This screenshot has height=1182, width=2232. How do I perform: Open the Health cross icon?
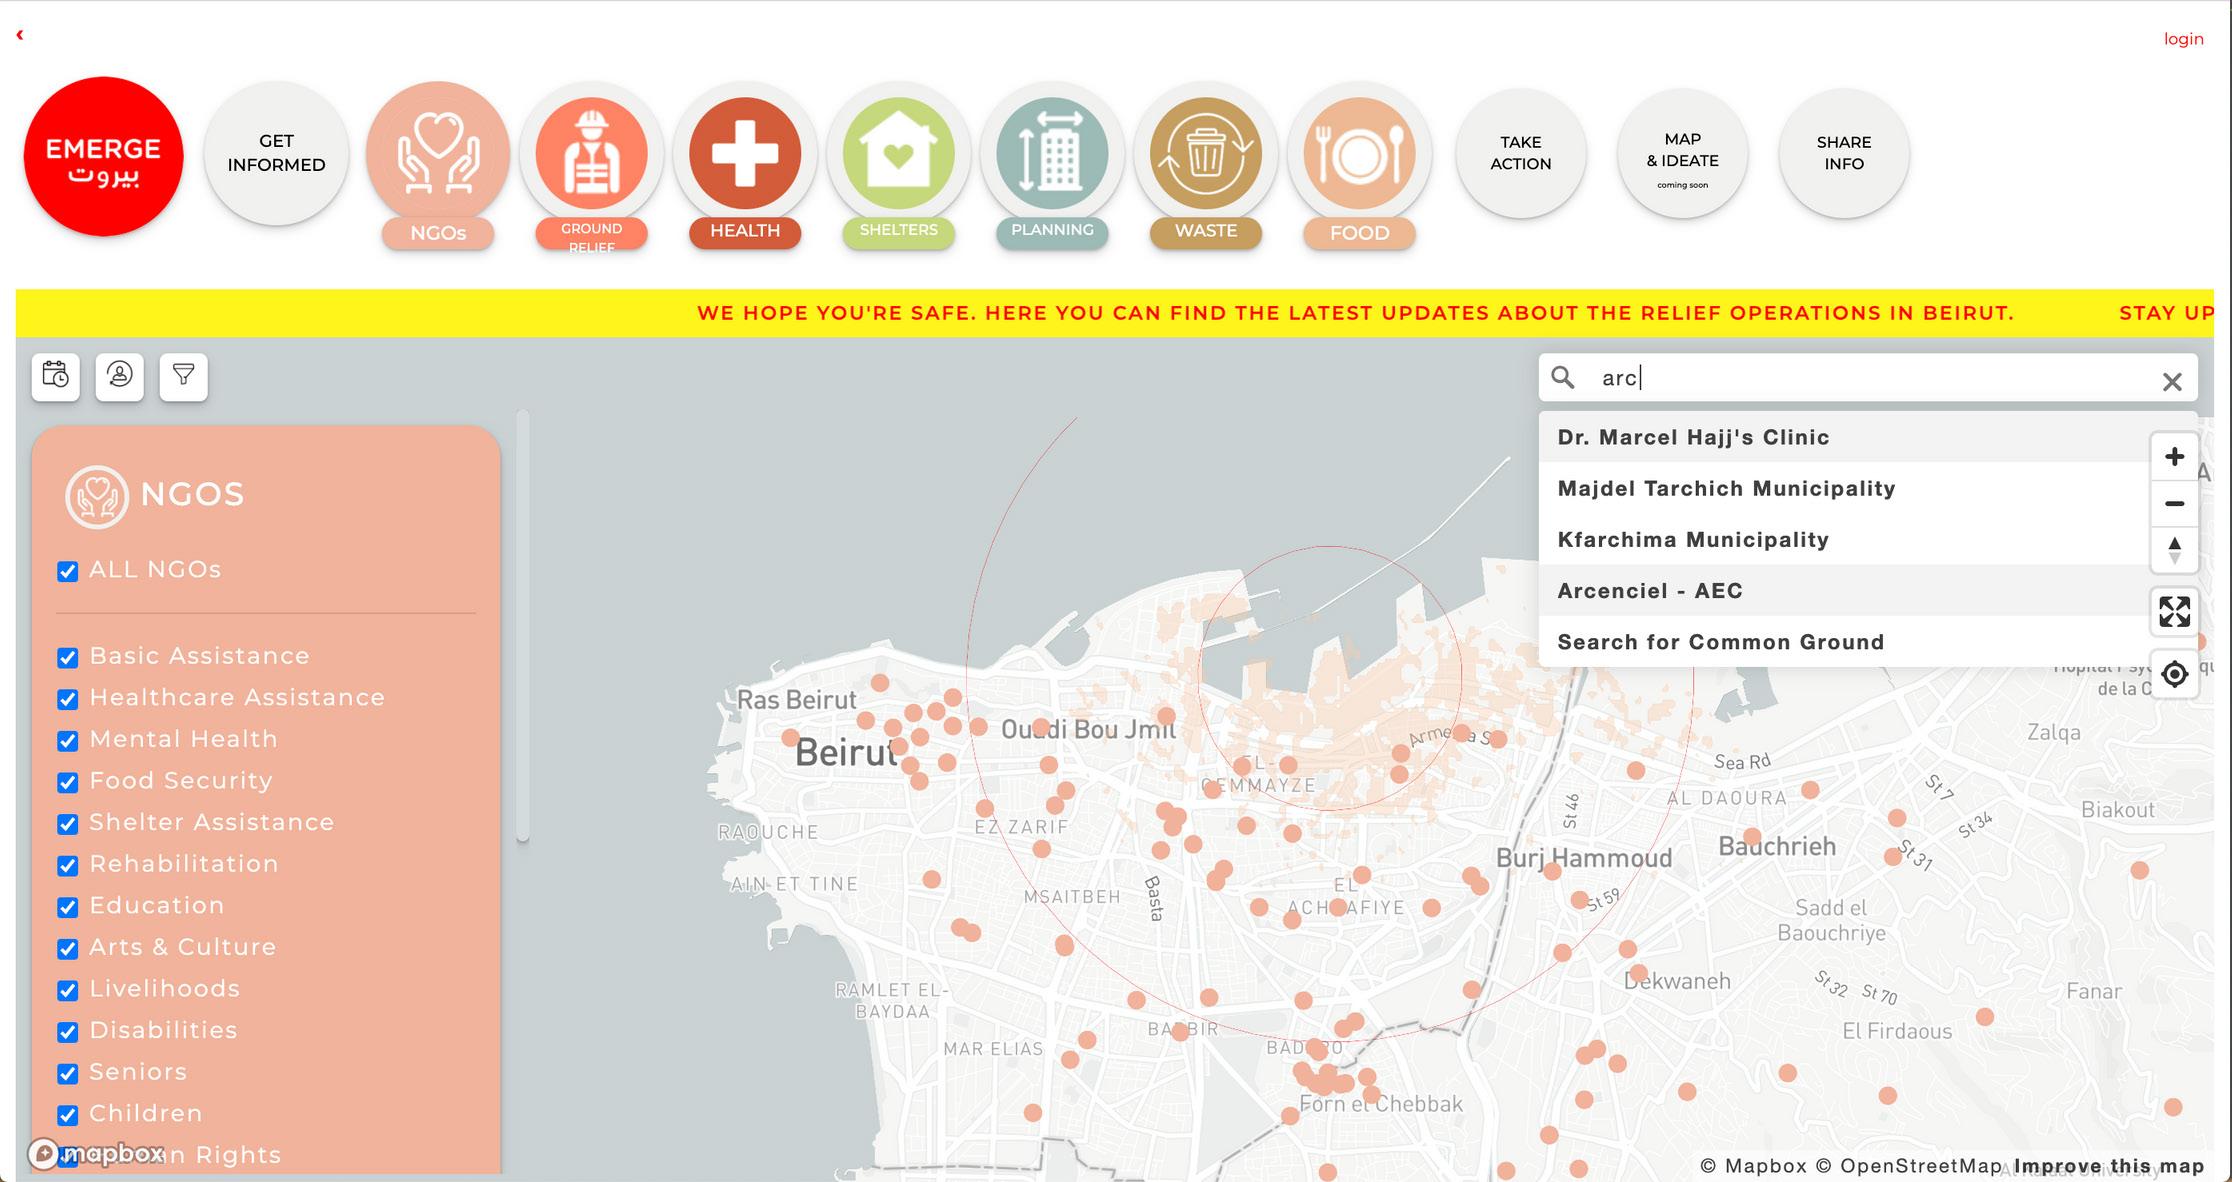coord(745,154)
